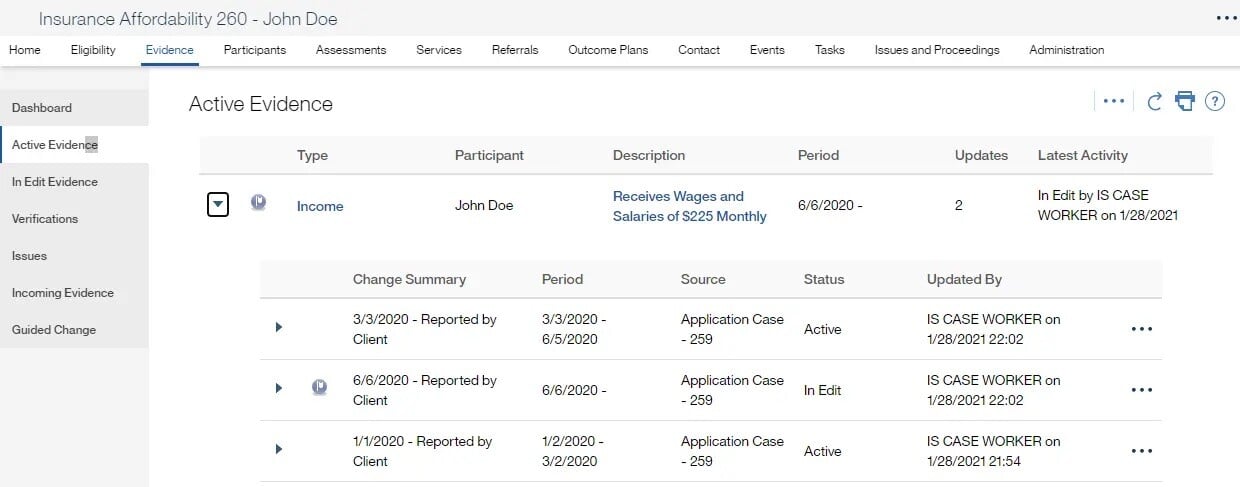The width and height of the screenshot is (1240, 487).
Task: Select Active status in 1/1/2020 row
Action: pos(823,451)
